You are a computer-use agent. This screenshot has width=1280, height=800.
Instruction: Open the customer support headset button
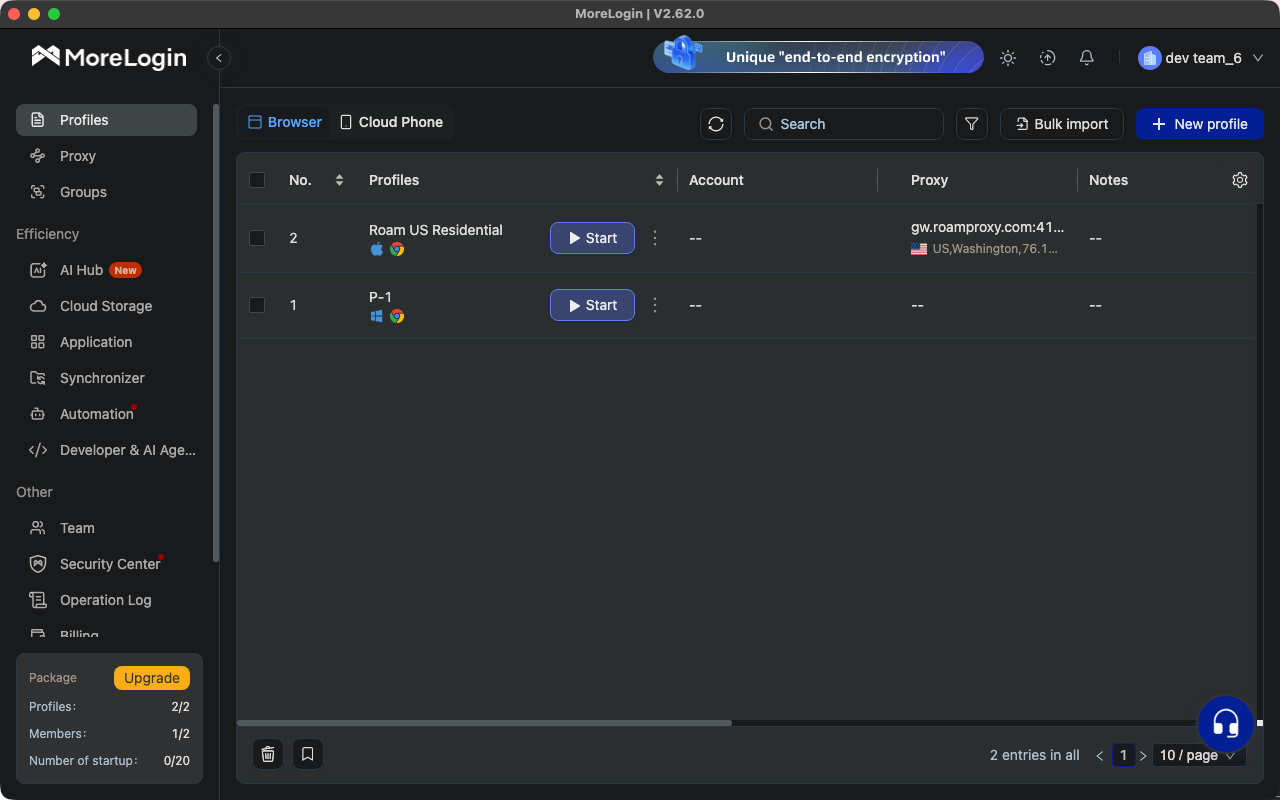coord(1226,724)
